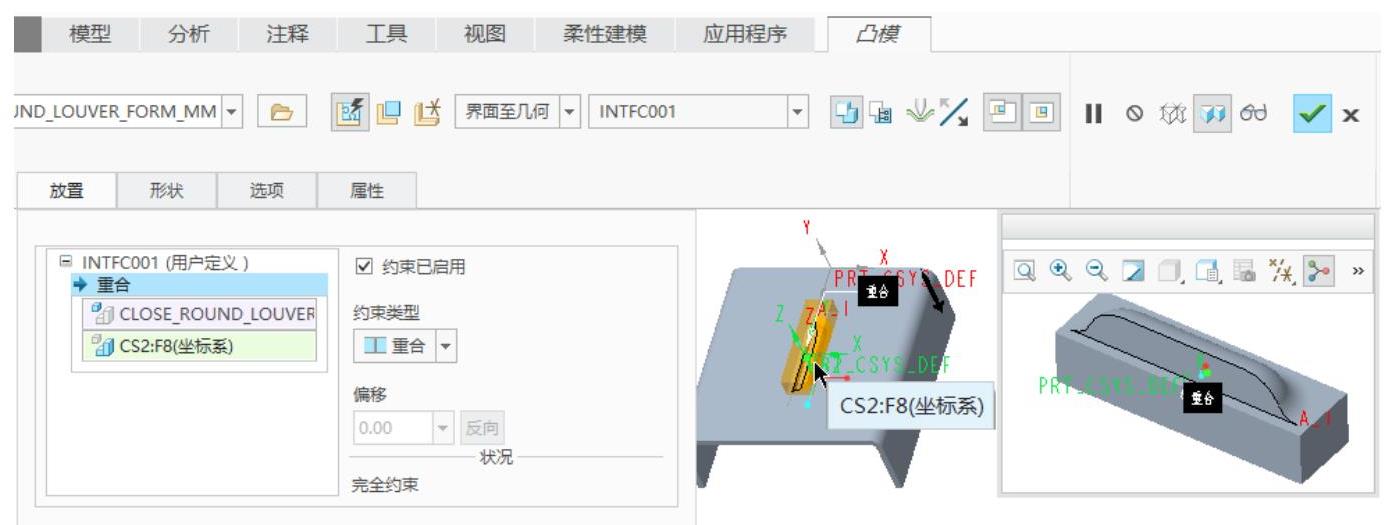
Task: Click the refit icon in preview toolbar
Action: [x=1025, y=270]
